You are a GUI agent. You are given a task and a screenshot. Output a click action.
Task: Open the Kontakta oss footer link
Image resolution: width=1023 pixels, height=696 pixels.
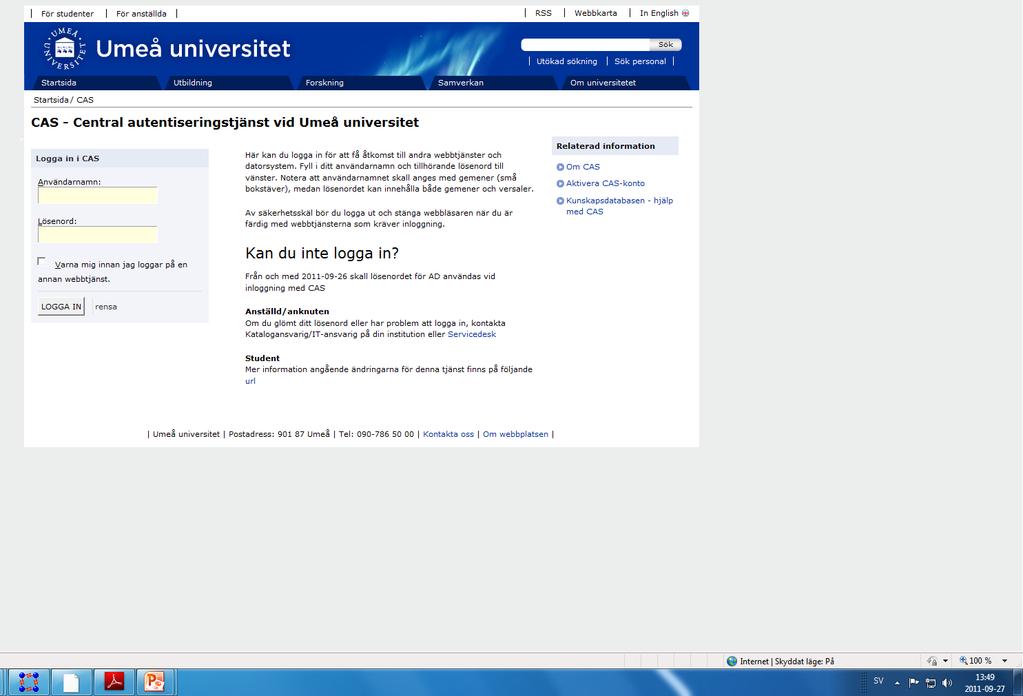click(x=448, y=434)
